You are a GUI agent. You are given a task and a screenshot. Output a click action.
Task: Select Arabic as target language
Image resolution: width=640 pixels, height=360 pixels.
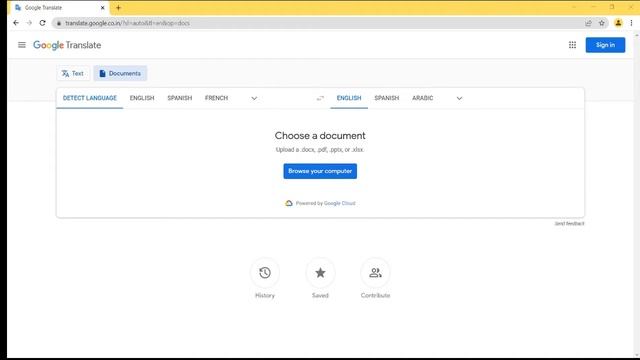tap(422, 98)
